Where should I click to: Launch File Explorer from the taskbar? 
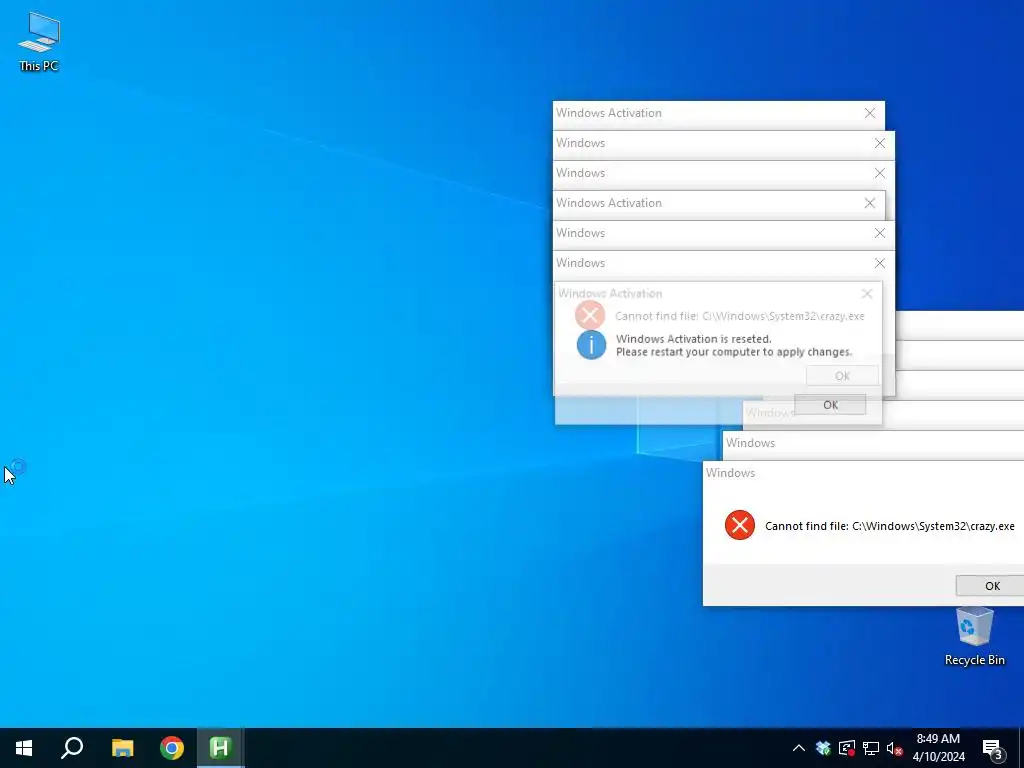pyautogui.click(x=122, y=748)
